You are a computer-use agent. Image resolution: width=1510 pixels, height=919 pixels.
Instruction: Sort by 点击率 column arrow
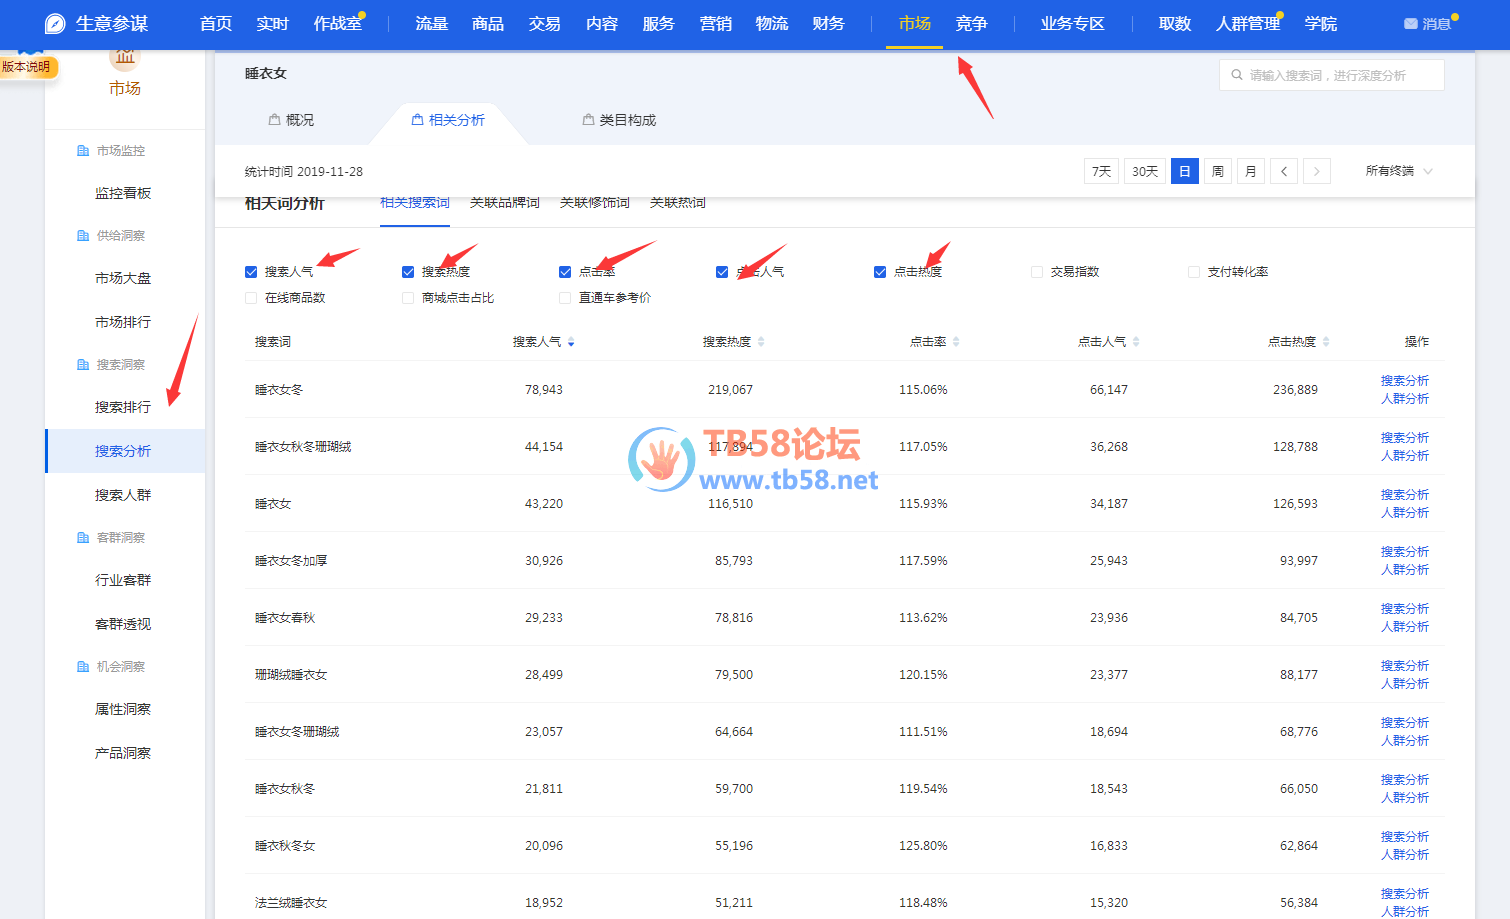tap(956, 342)
